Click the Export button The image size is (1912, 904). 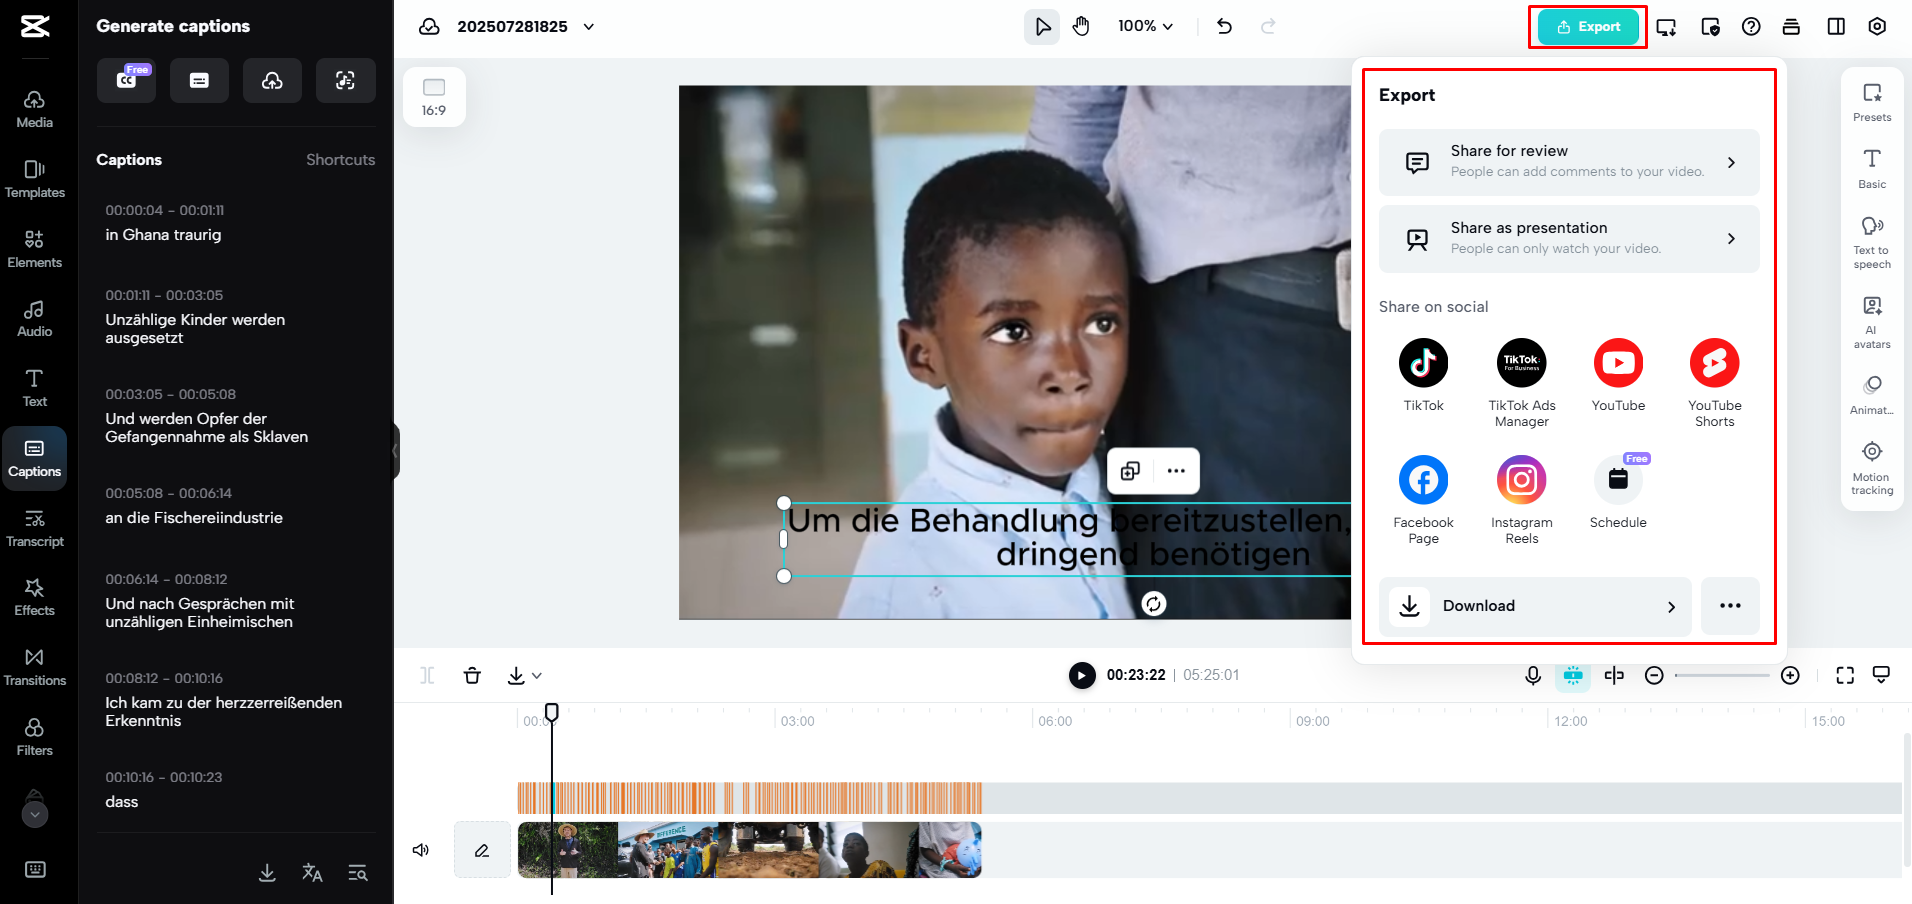[1586, 27]
